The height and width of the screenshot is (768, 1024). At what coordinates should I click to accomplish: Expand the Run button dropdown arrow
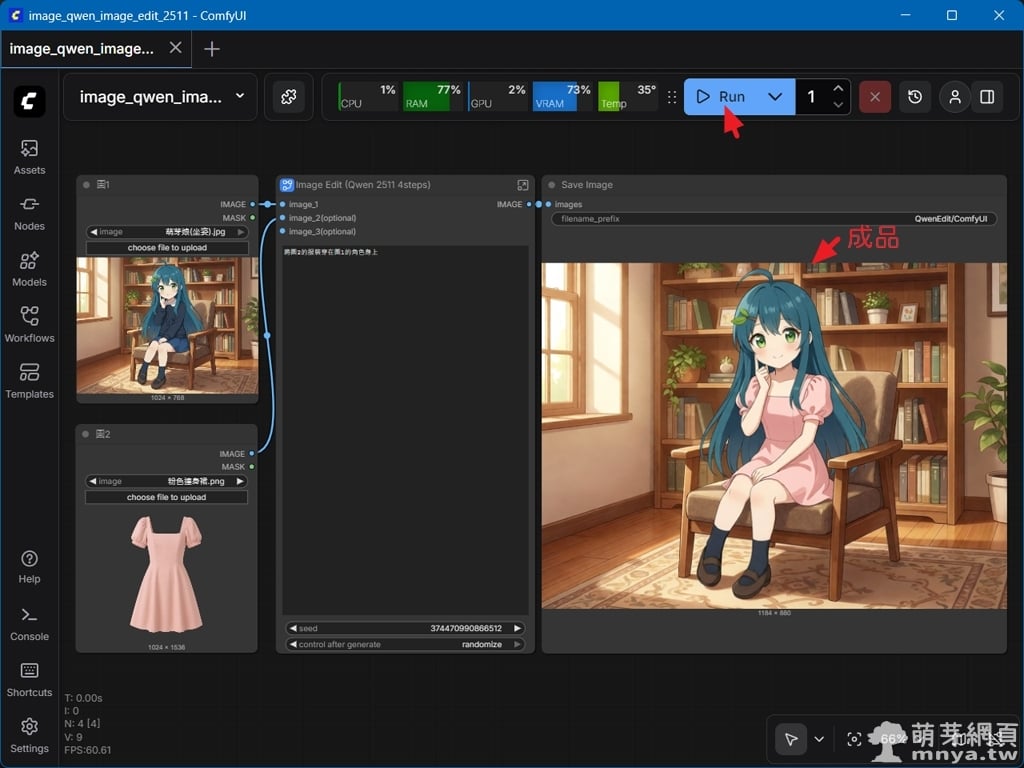coord(775,97)
